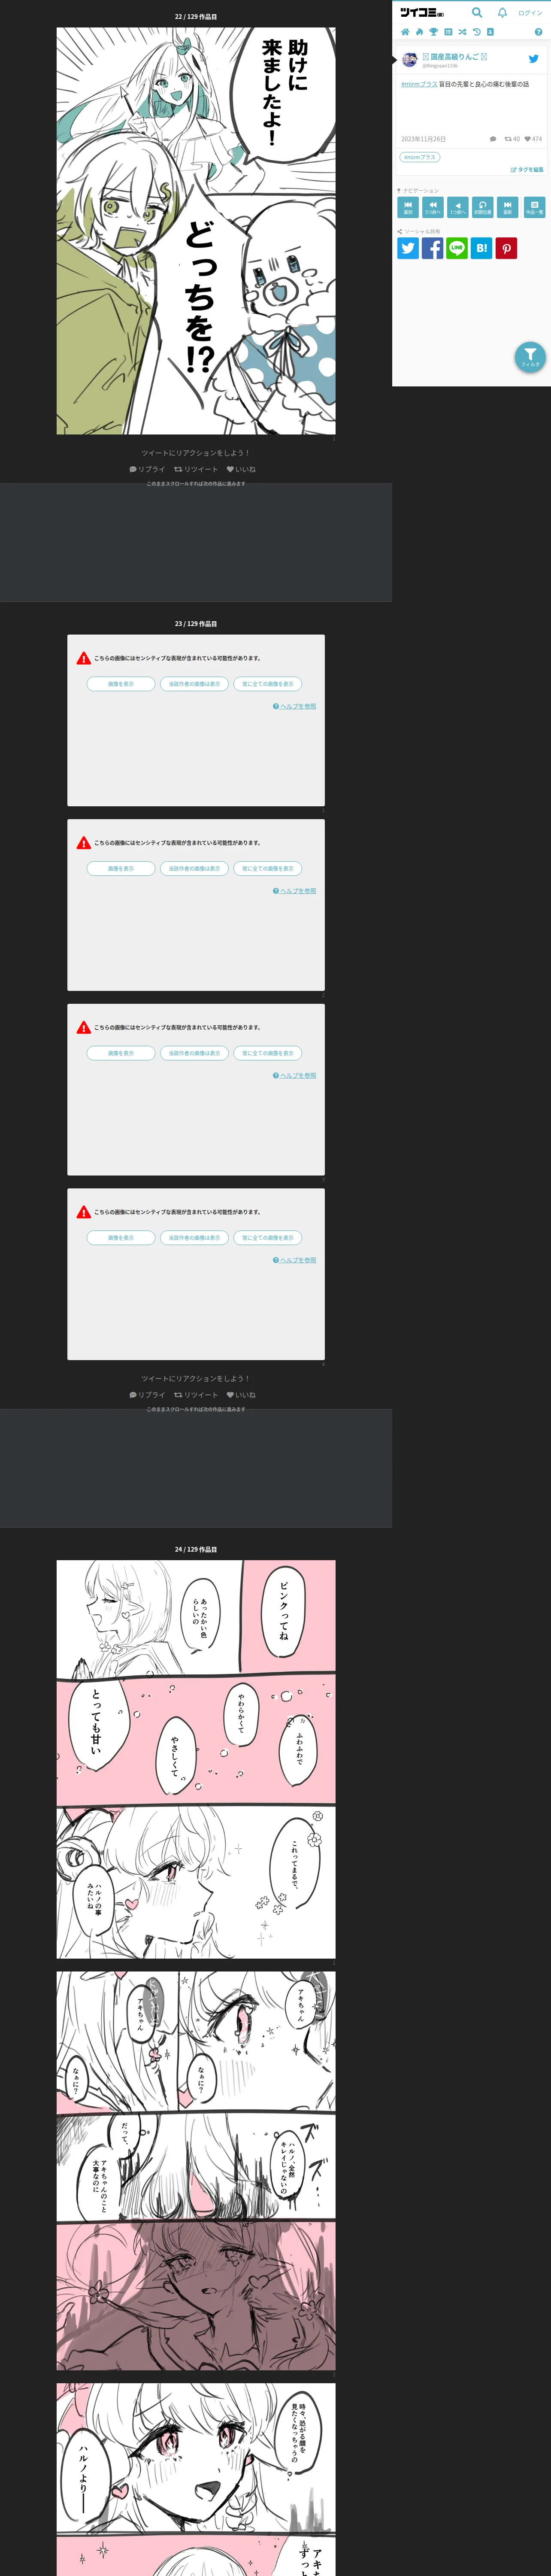Click いいね under work 23
Image resolution: width=551 pixels, height=2576 pixels.
241,1394
